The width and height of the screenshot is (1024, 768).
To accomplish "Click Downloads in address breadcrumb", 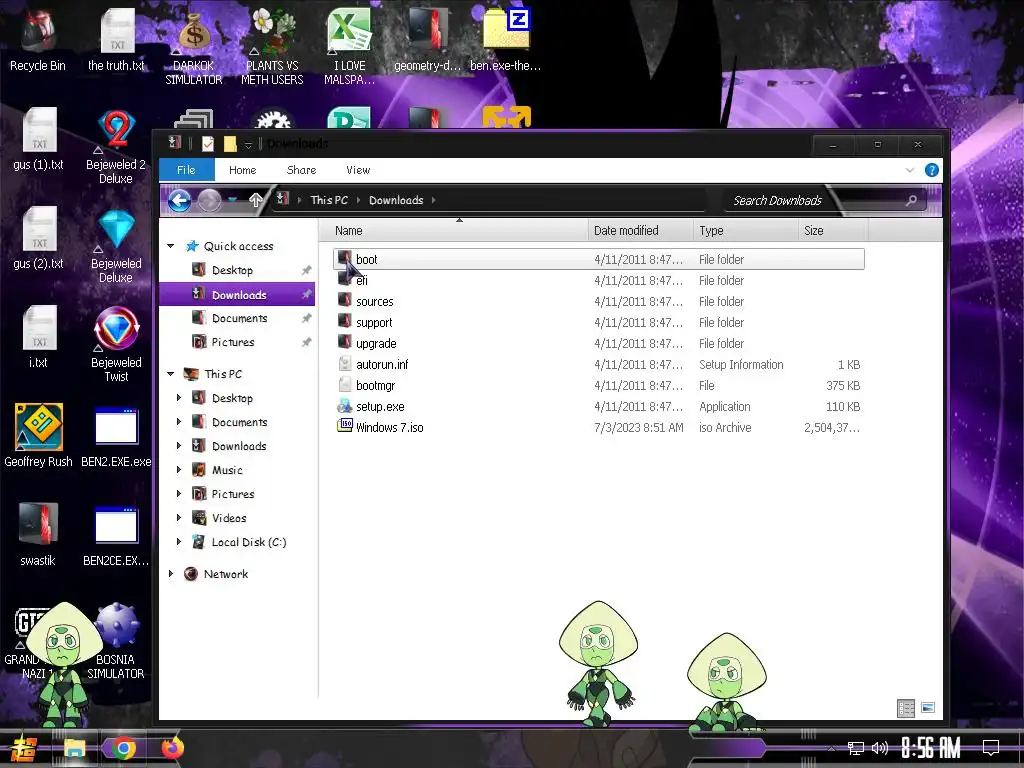I will 396,200.
